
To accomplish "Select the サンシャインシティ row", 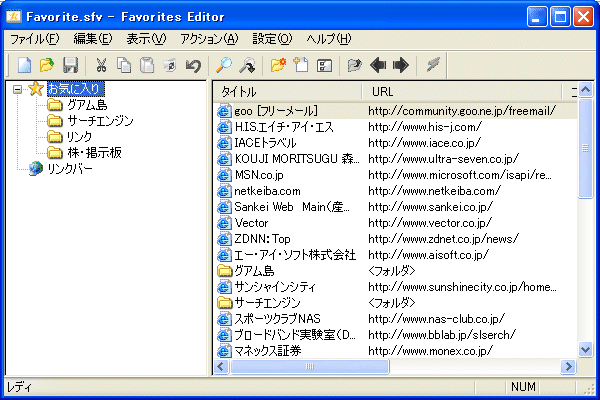I will [396, 287].
